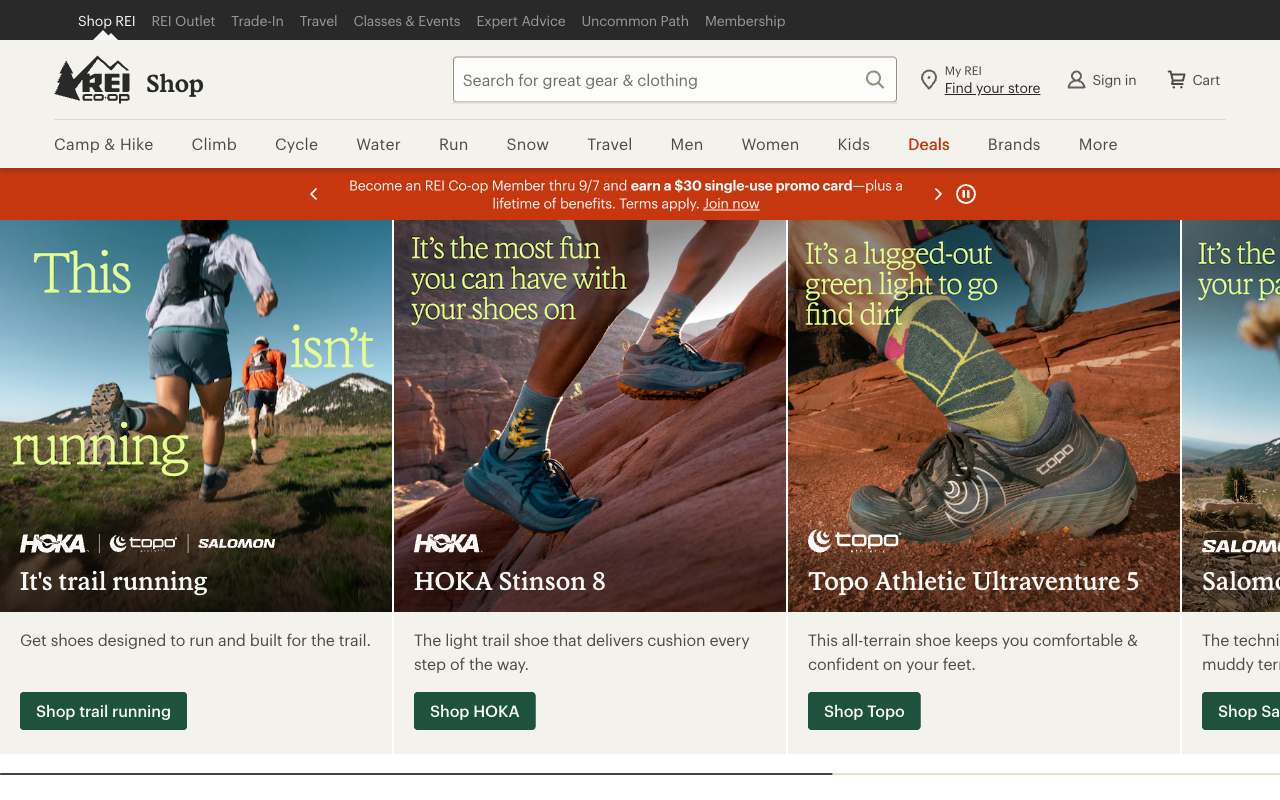Click the Shop Topo button
1280x800 pixels.
(864, 711)
